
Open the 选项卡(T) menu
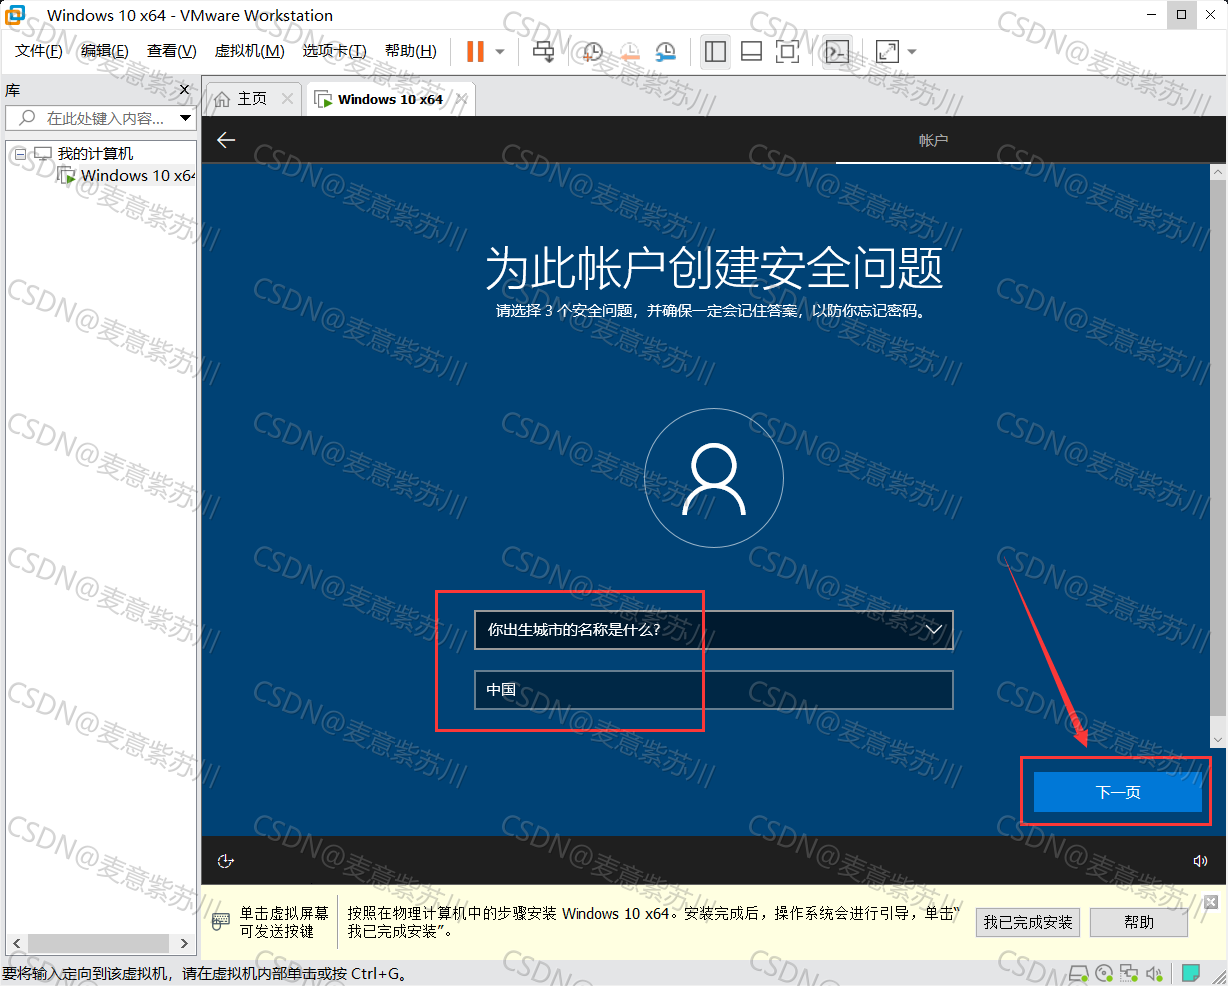click(x=335, y=51)
